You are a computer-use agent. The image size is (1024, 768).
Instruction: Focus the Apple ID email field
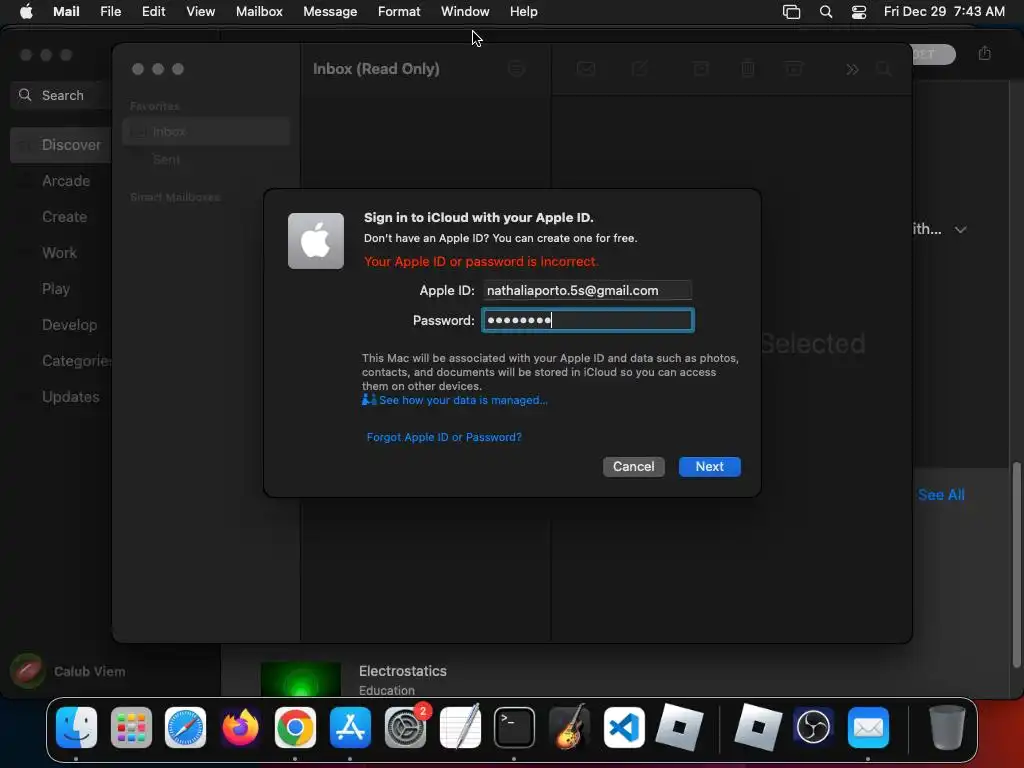pos(587,290)
